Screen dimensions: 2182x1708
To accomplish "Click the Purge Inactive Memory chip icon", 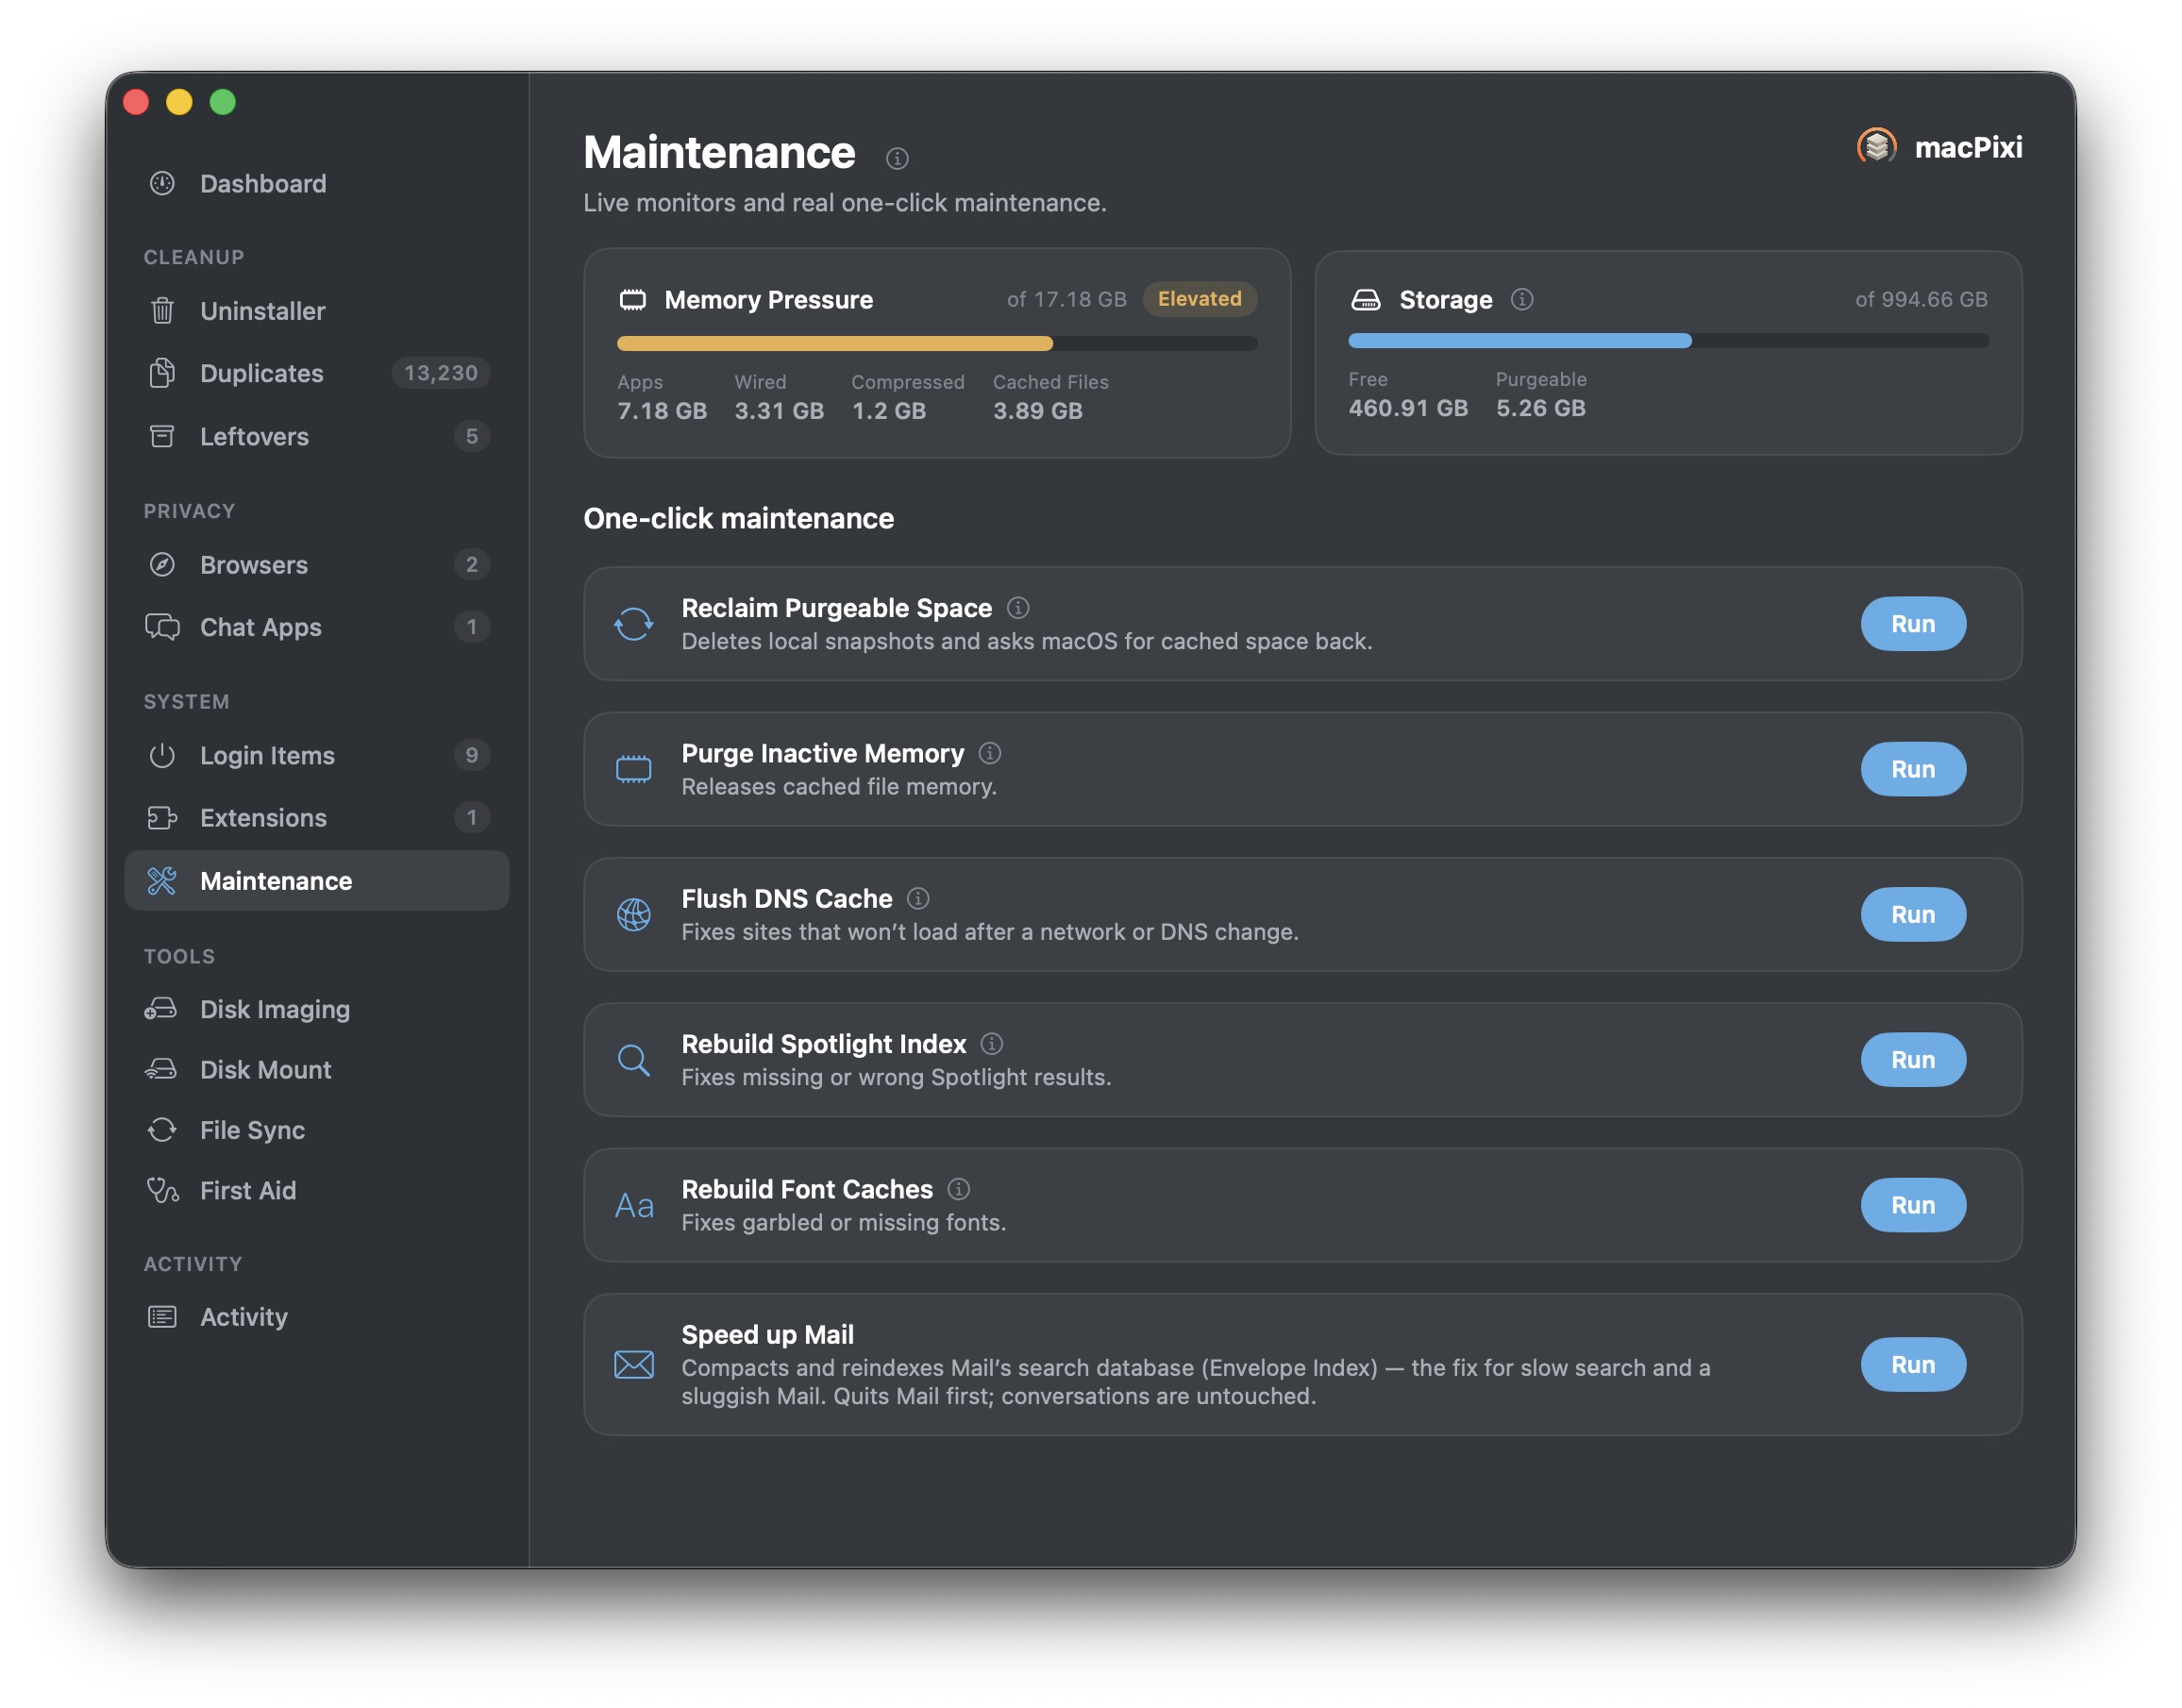I will [x=633, y=769].
